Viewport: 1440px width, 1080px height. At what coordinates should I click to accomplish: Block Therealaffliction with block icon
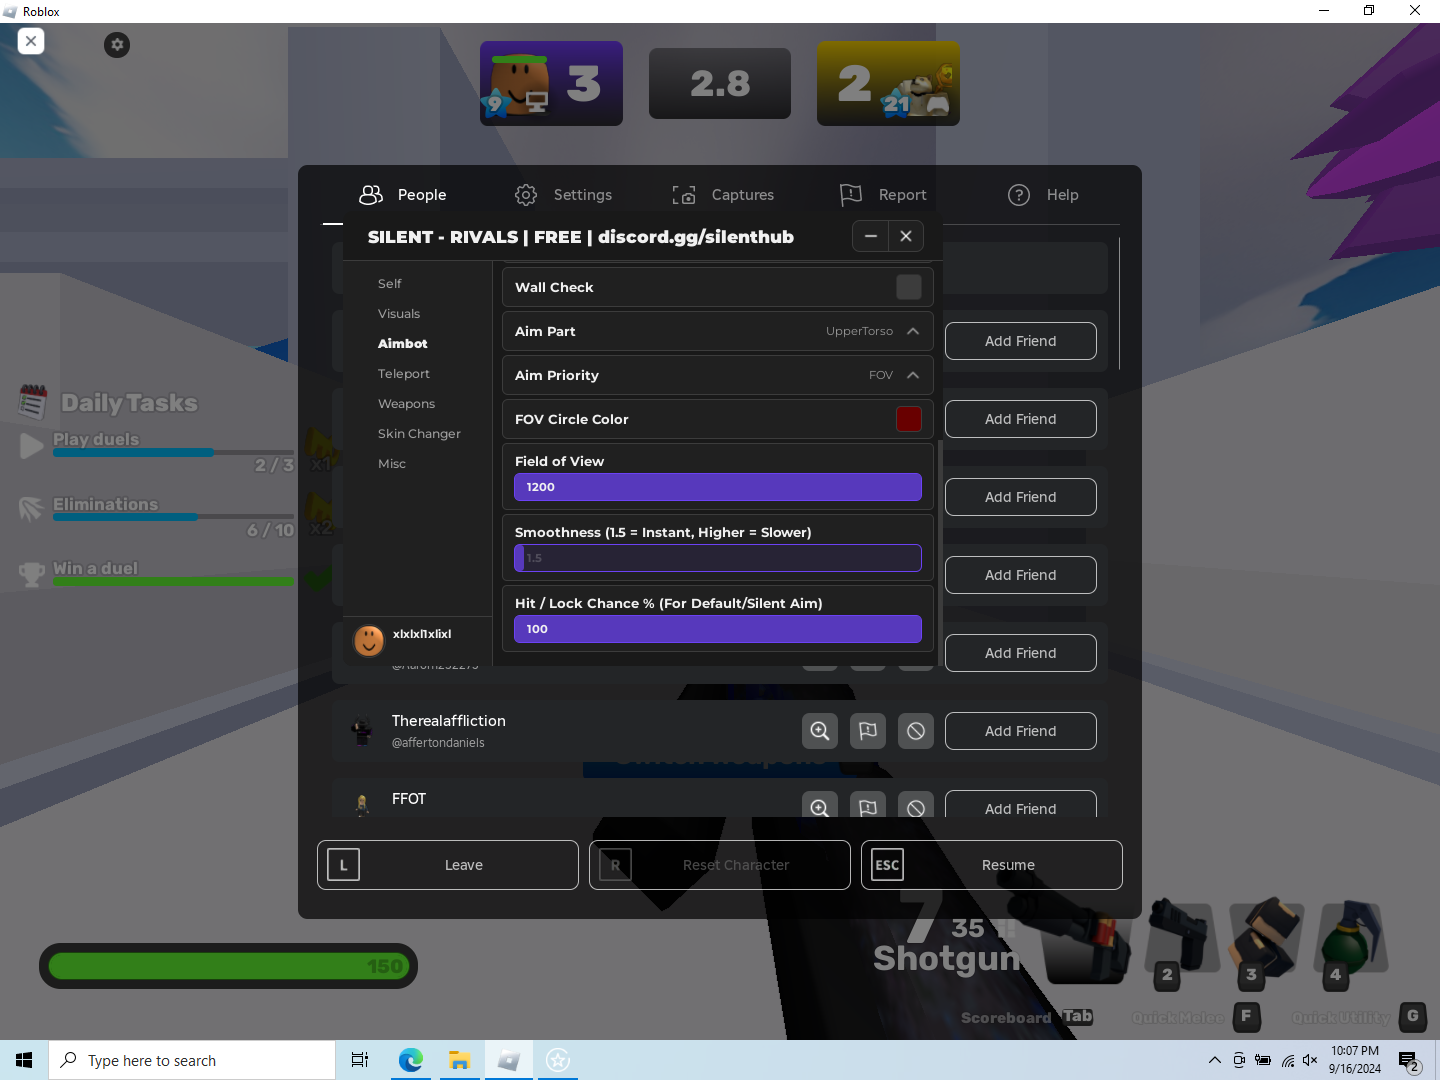916,731
